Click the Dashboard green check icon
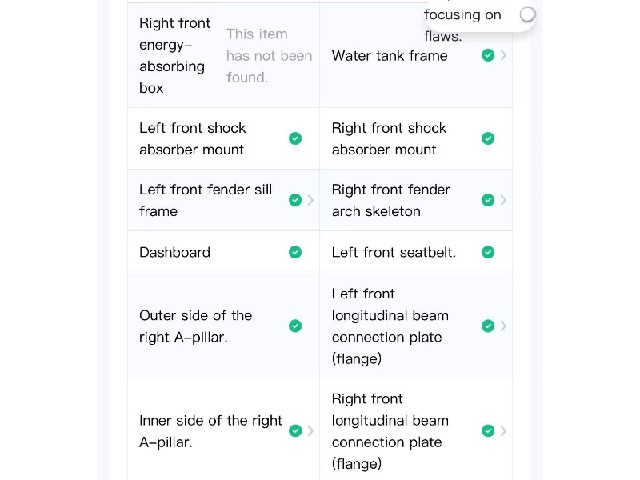 click(296, 252)
